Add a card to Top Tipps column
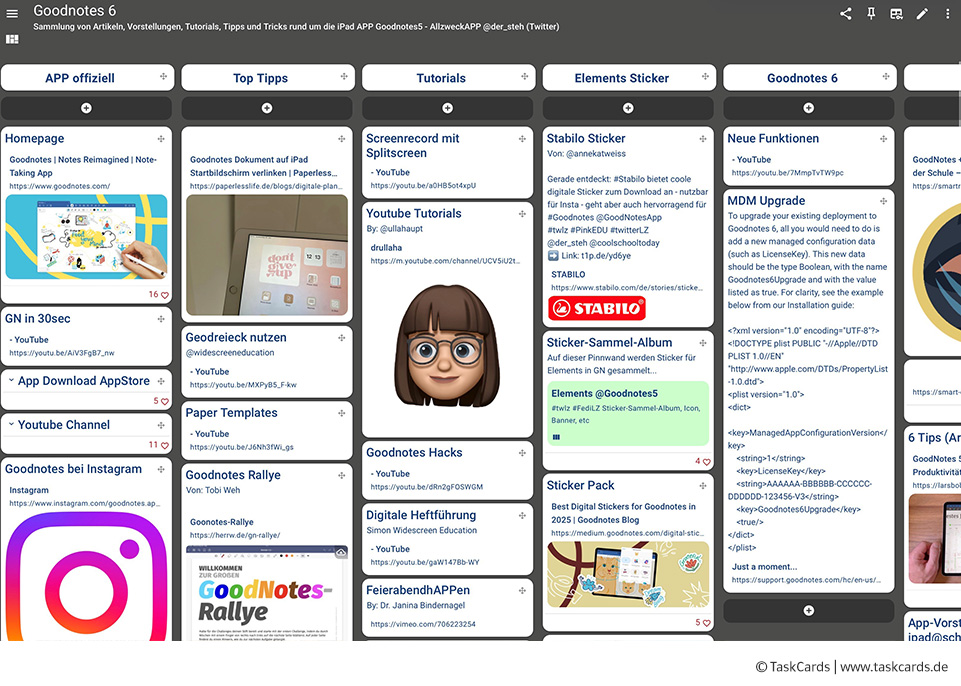Screen dimensions: 961x686 click(267, 108)
